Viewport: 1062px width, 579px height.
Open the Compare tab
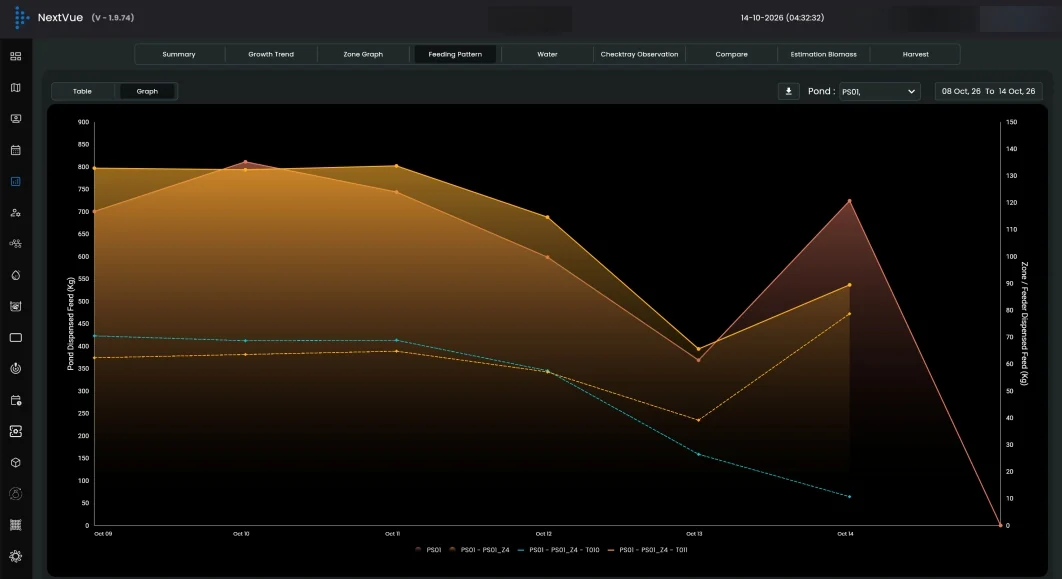pyautogui.click(x=731, y=54)
